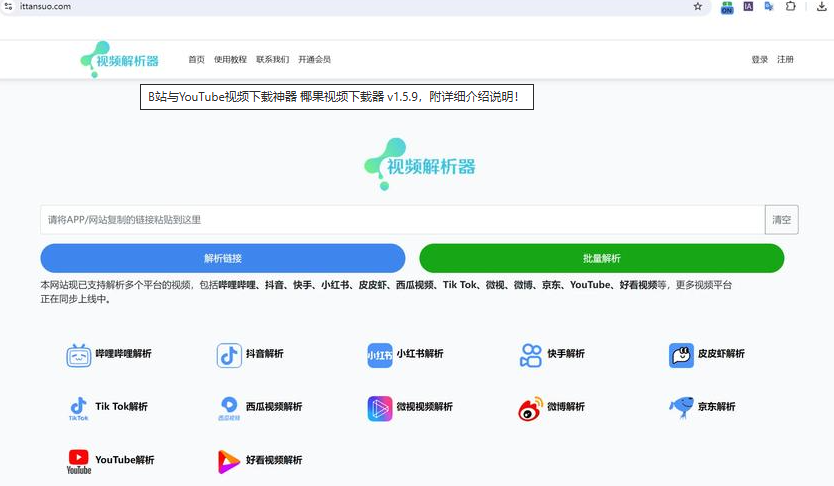
Task: Open the browser extensions puzzle icon
Action: point(791,6)
